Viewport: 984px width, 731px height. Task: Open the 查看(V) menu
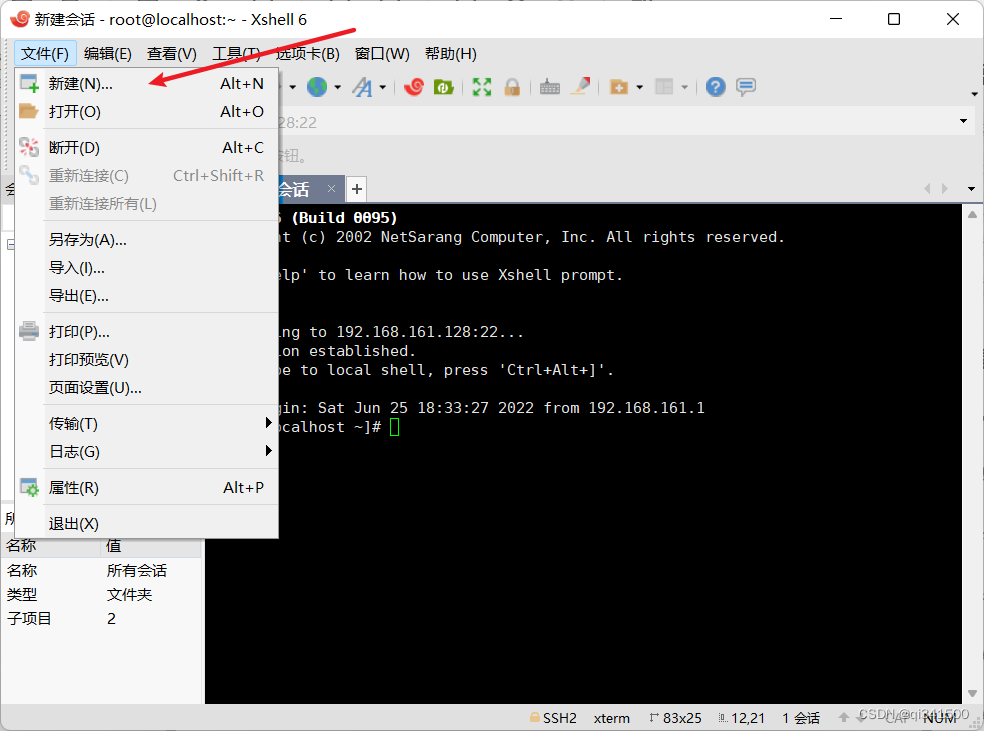[x=171, y=54]
